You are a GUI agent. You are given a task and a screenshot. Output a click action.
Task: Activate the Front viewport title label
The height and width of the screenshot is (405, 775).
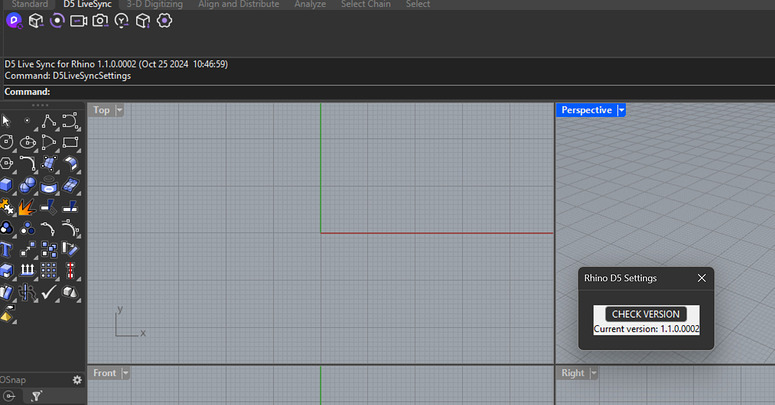coord(105,373)
